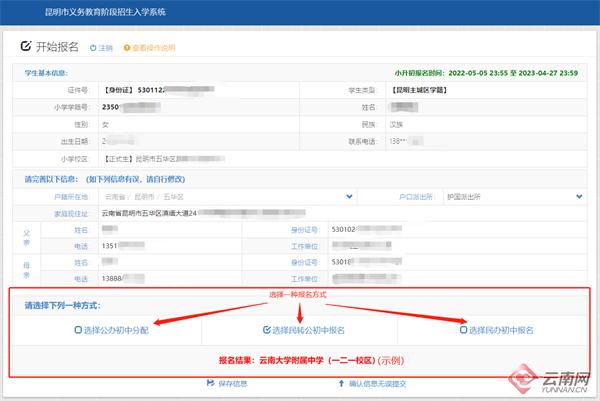The height and width of the screenshot is (401, 600).
Task: Click the father's 工作单位 field
Action: pos(457,246)
